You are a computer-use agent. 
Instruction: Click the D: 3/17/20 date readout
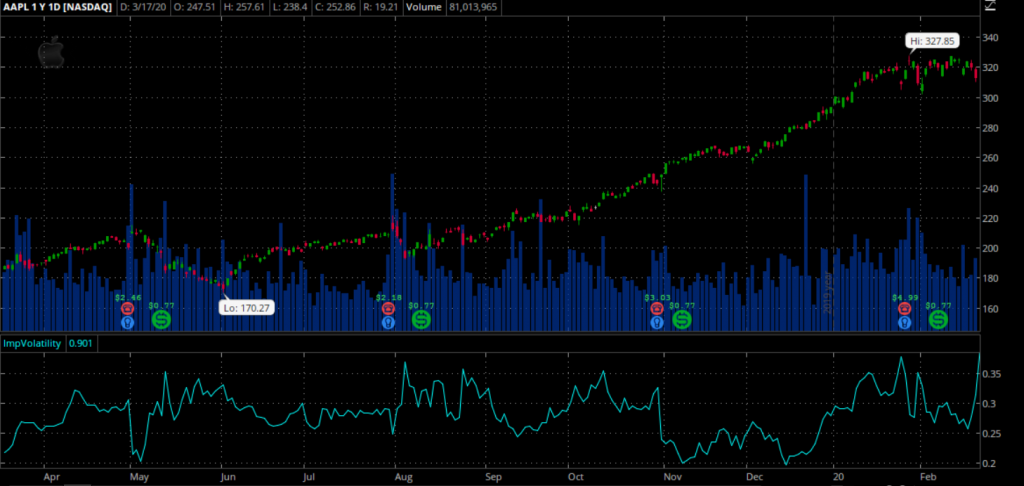coord(144,8)
